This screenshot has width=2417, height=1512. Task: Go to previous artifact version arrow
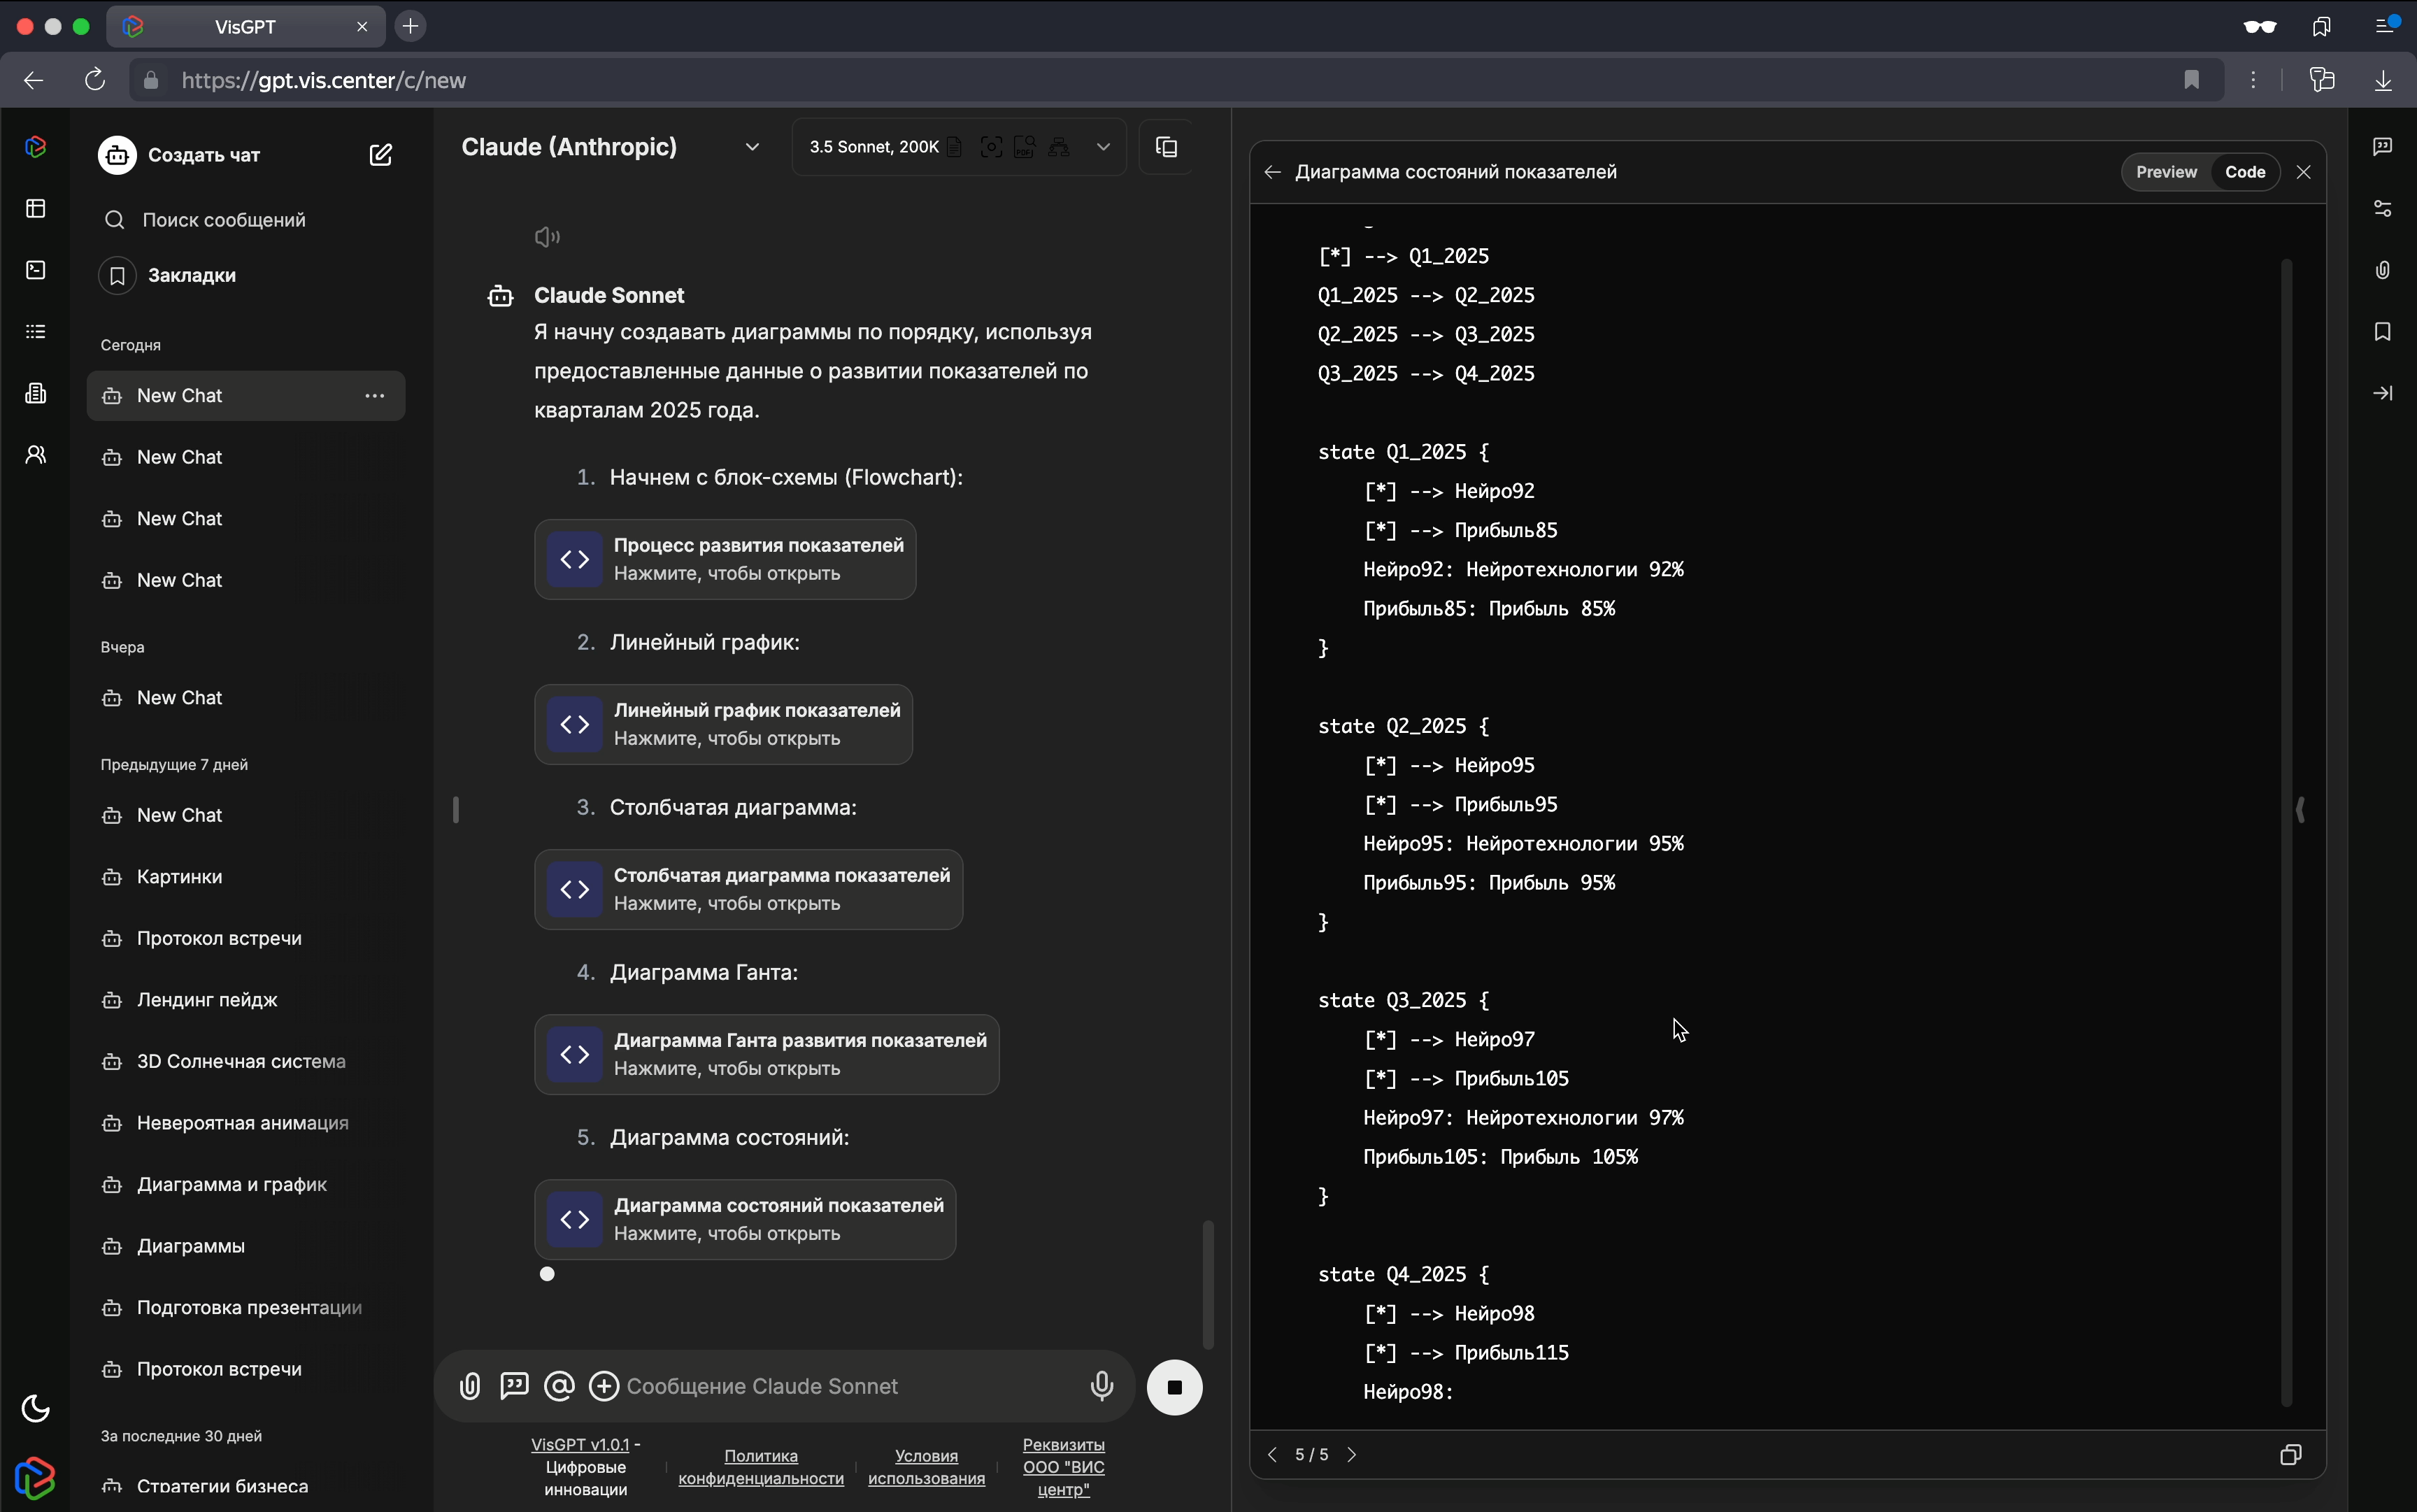point(1272,1454)
